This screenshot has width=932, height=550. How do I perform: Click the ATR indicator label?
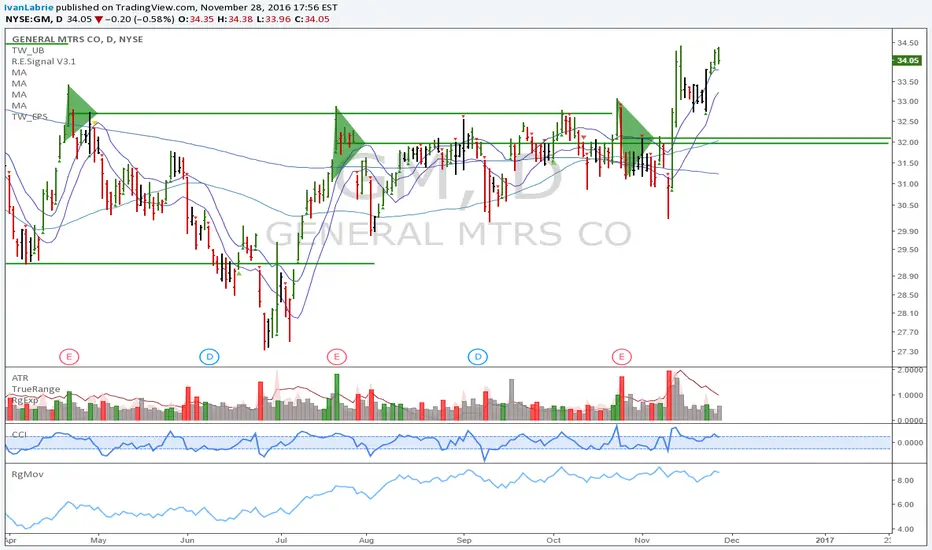point(20,378)
